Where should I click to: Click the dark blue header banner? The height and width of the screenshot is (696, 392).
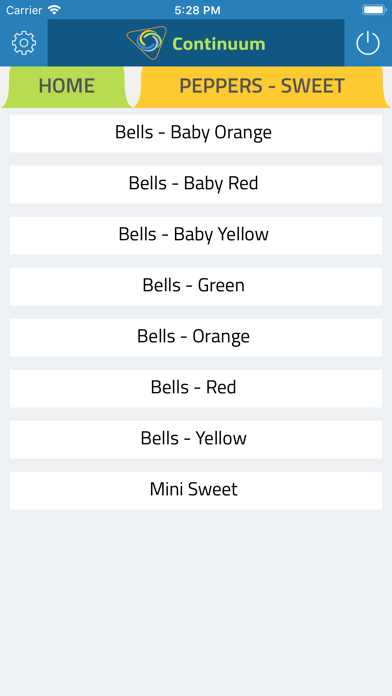click(196, 43)
